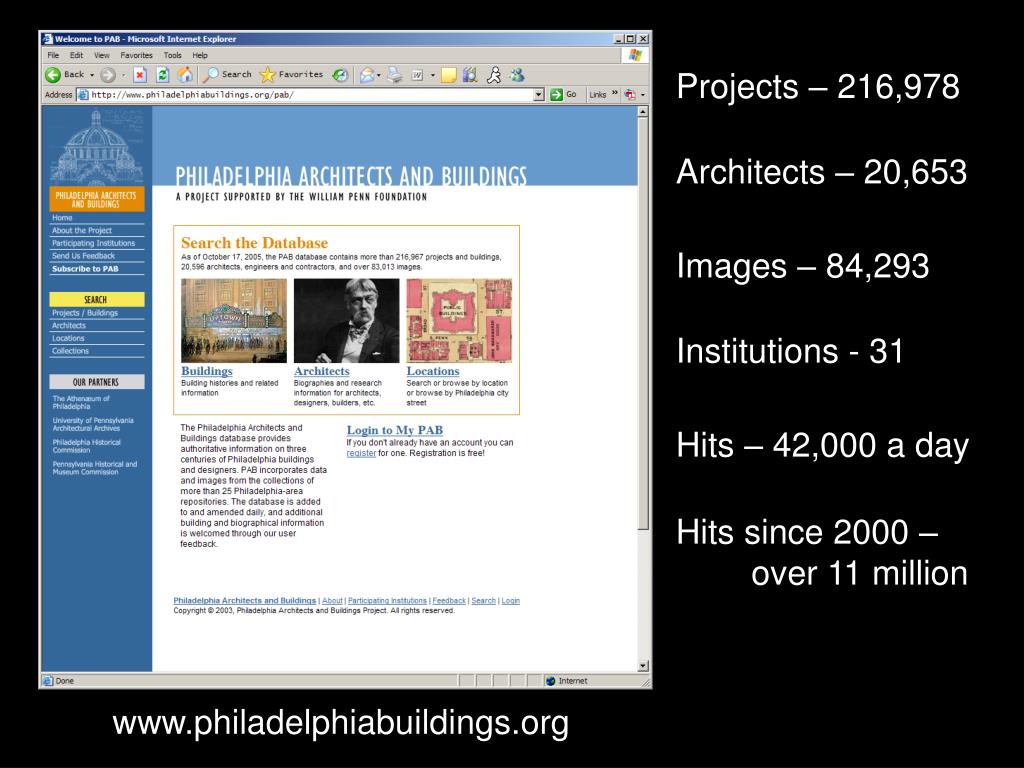Open the Favorites menu
Screen dimensions: 1024x768
click(x=136, y=56)
